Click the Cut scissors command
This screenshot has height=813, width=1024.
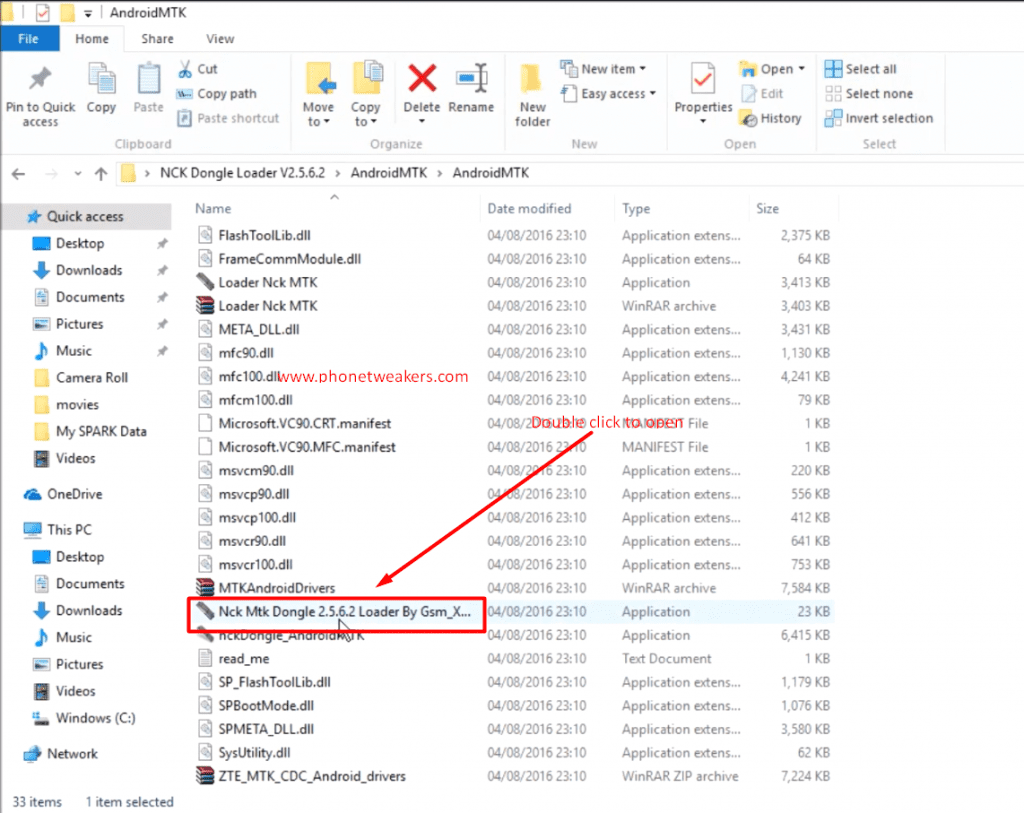198,69
